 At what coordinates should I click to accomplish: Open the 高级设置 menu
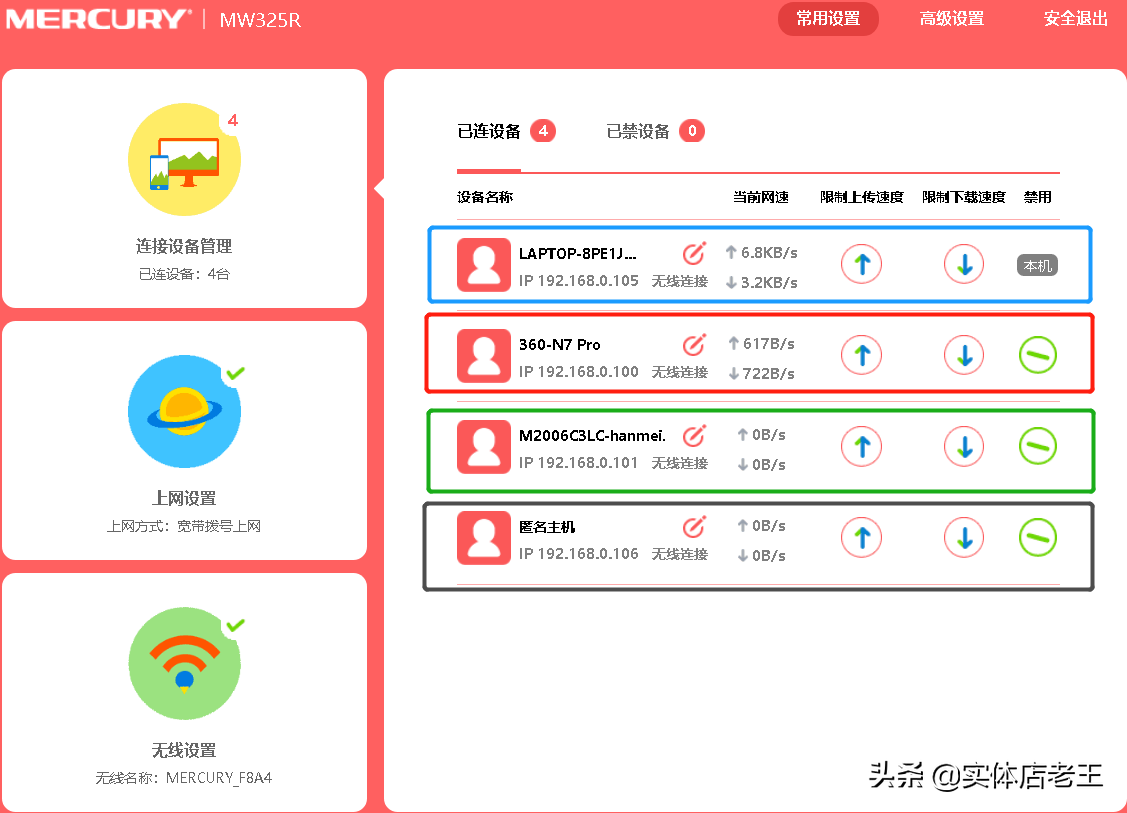pyautogui.click(x=951, y=19)
